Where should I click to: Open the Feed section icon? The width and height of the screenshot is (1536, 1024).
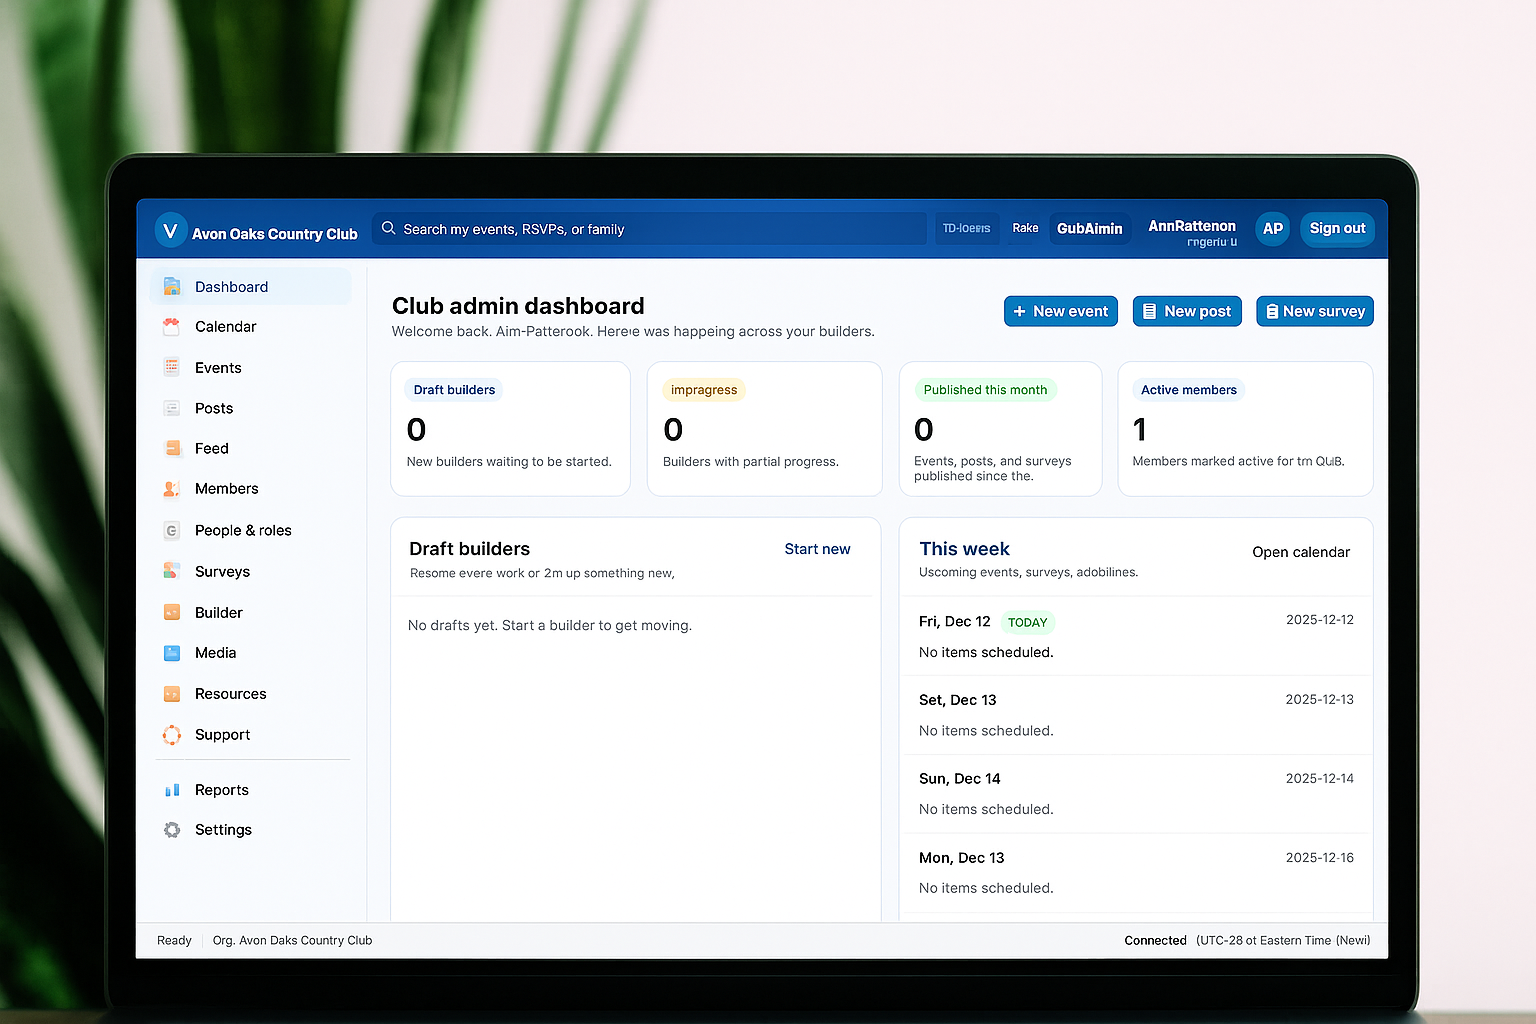point(171,448)
